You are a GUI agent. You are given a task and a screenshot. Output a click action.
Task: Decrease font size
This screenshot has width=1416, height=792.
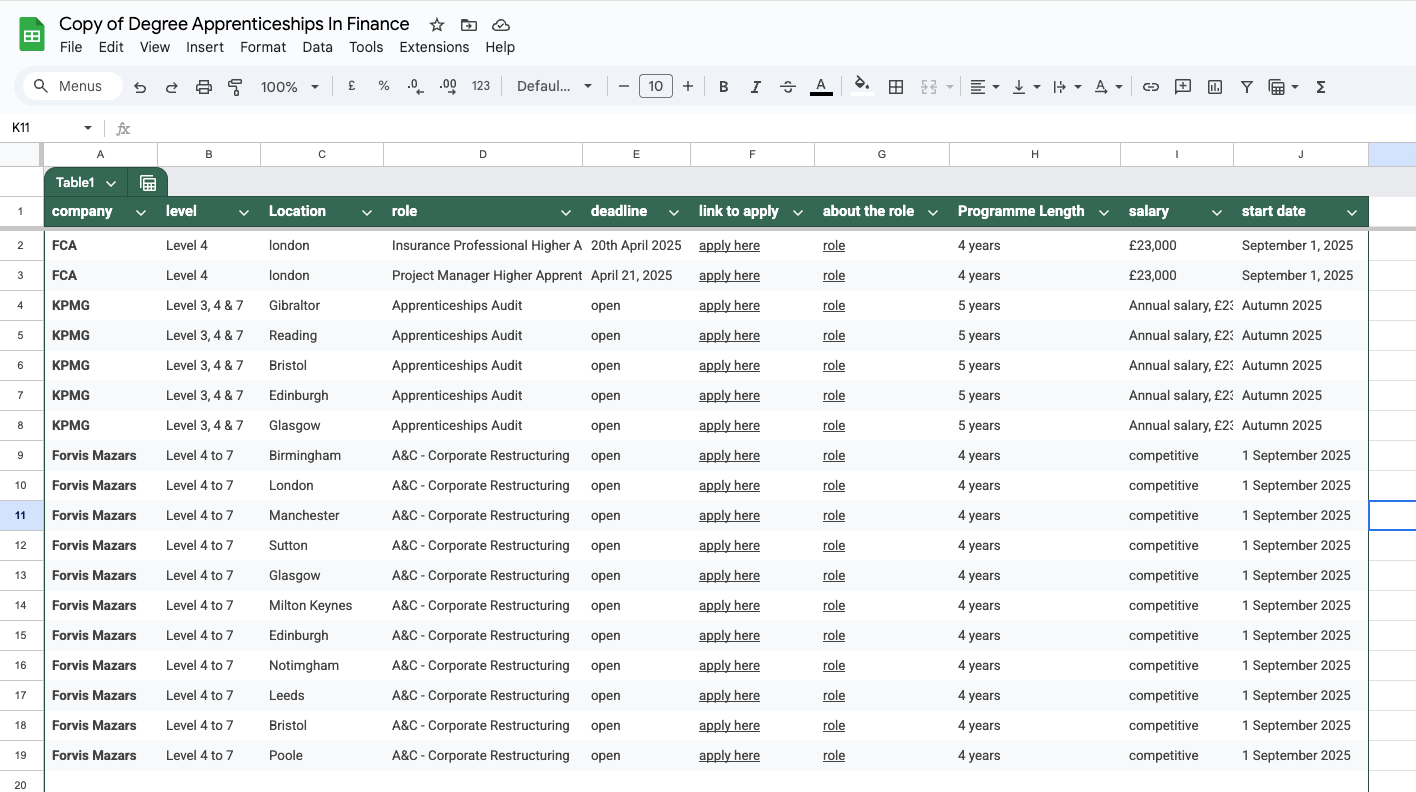624,87
